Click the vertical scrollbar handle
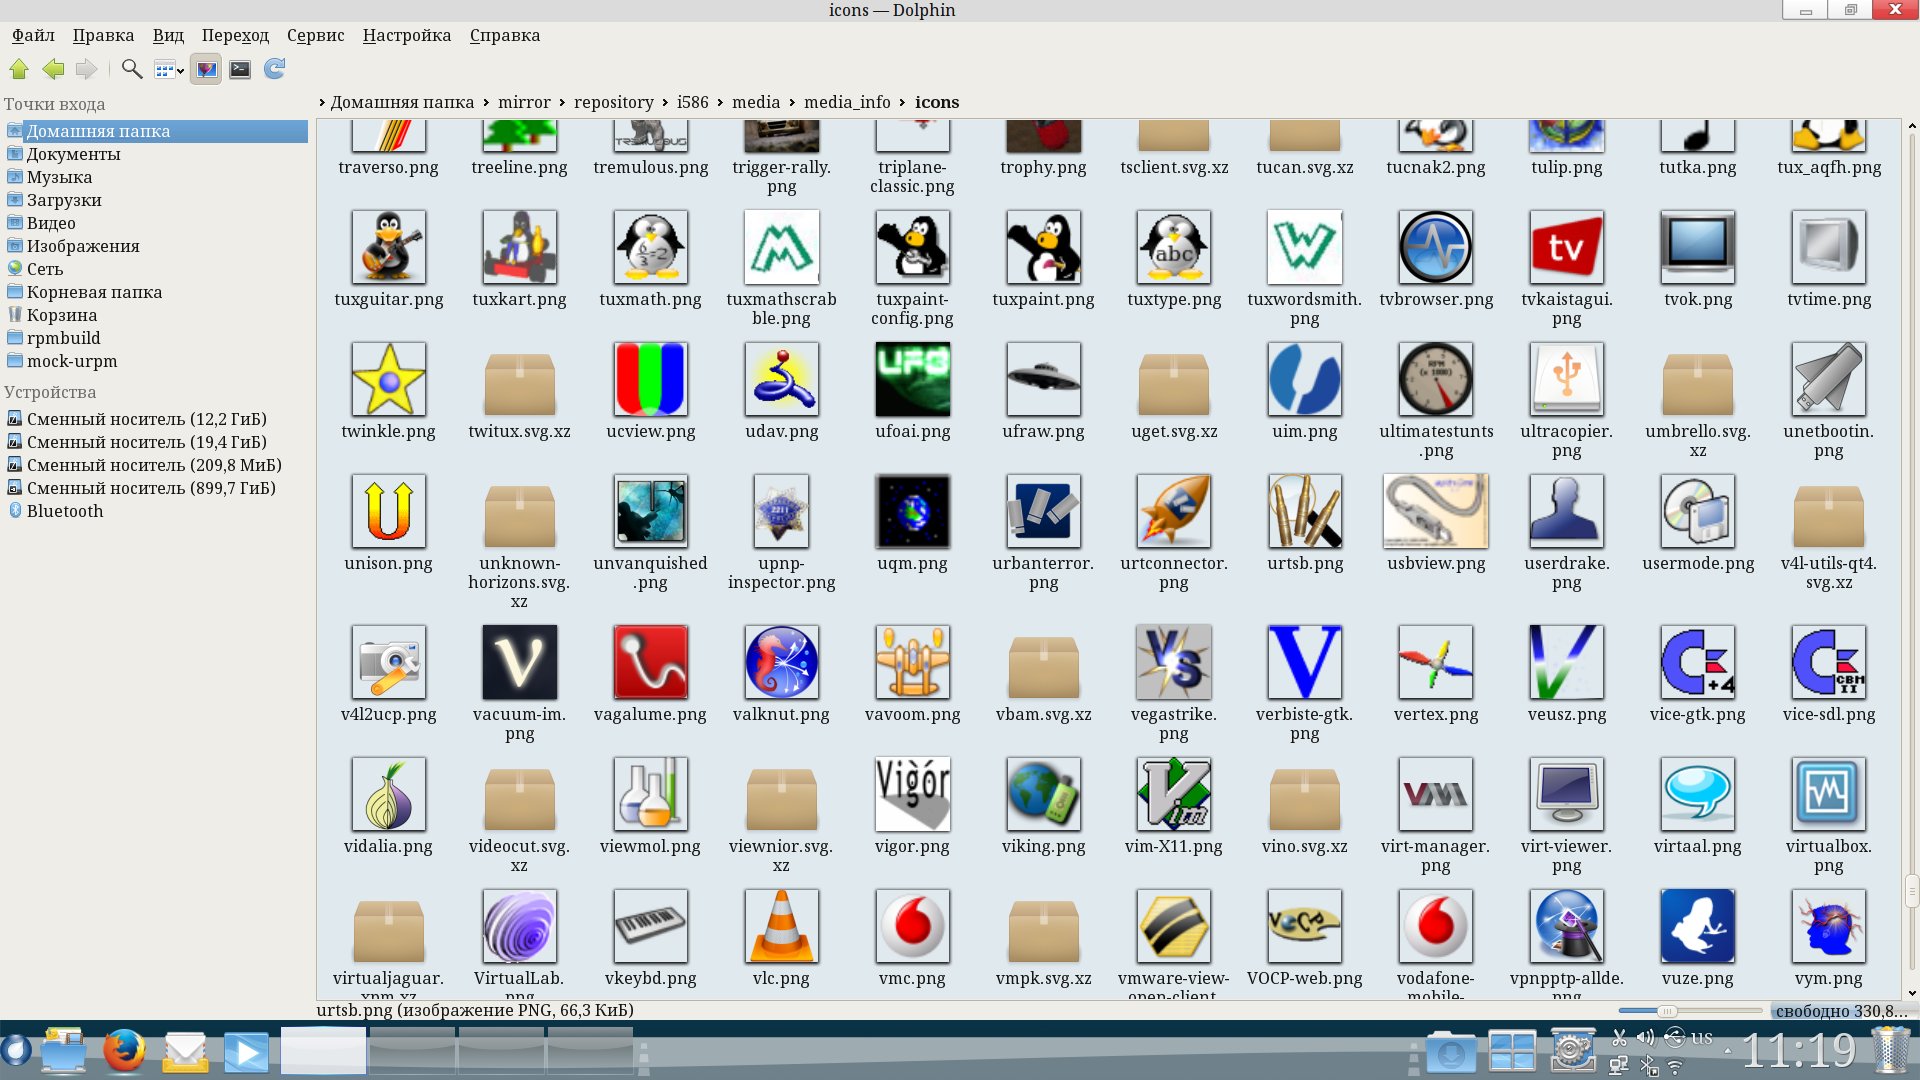 pyautogui.click(x=1911, y=890)
